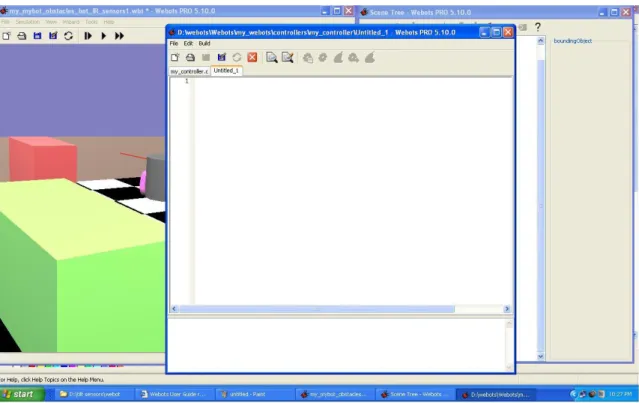
Task: Maximize the editor window
Action: tap(496, 32)
